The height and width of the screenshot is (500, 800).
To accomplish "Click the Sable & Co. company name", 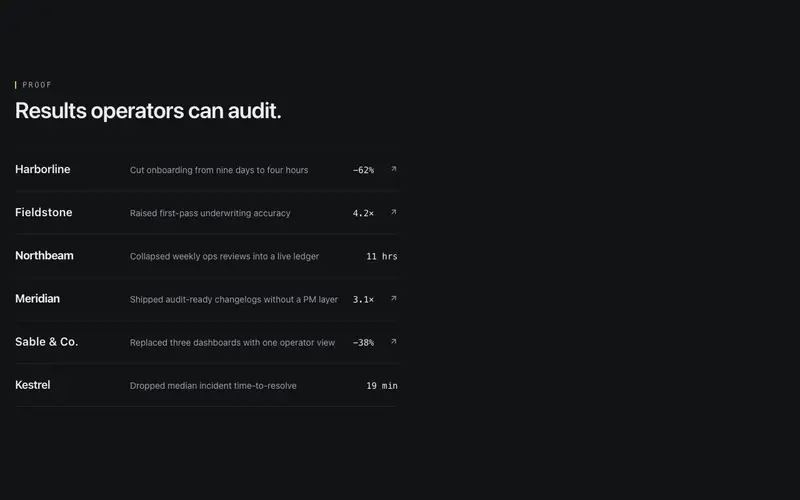I will pos(46,342).
